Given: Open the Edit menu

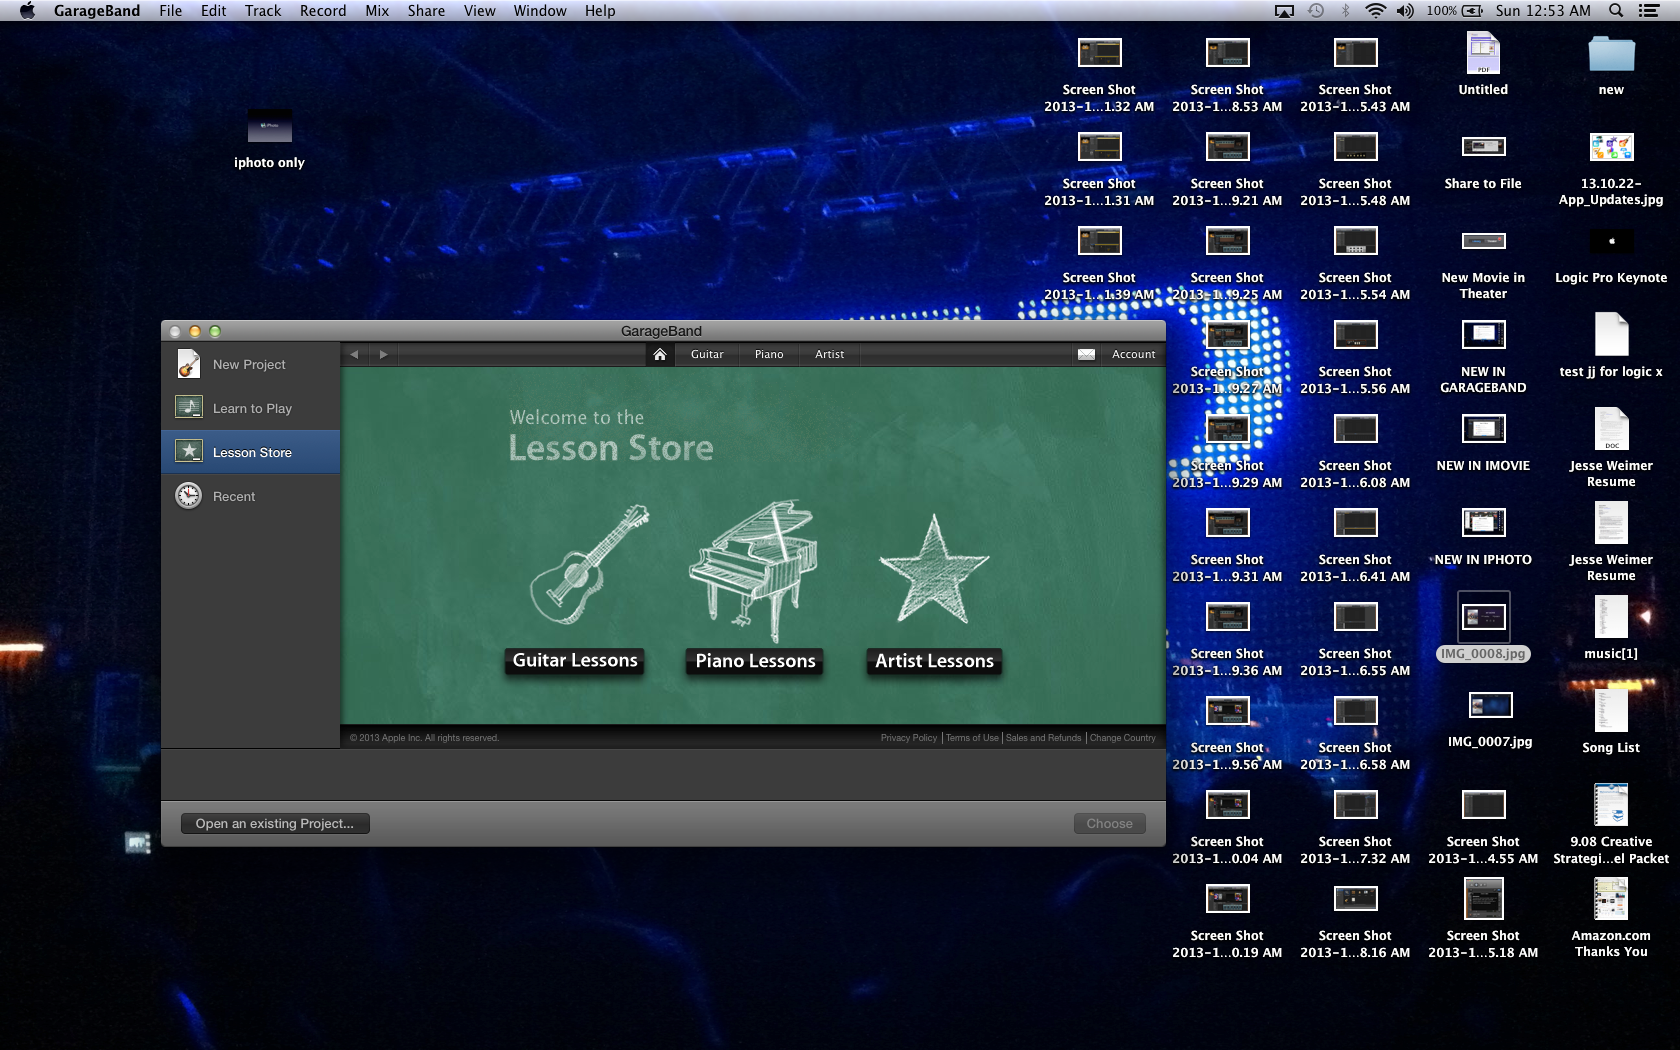Looking at the screenshot, I should click(213, 11).
